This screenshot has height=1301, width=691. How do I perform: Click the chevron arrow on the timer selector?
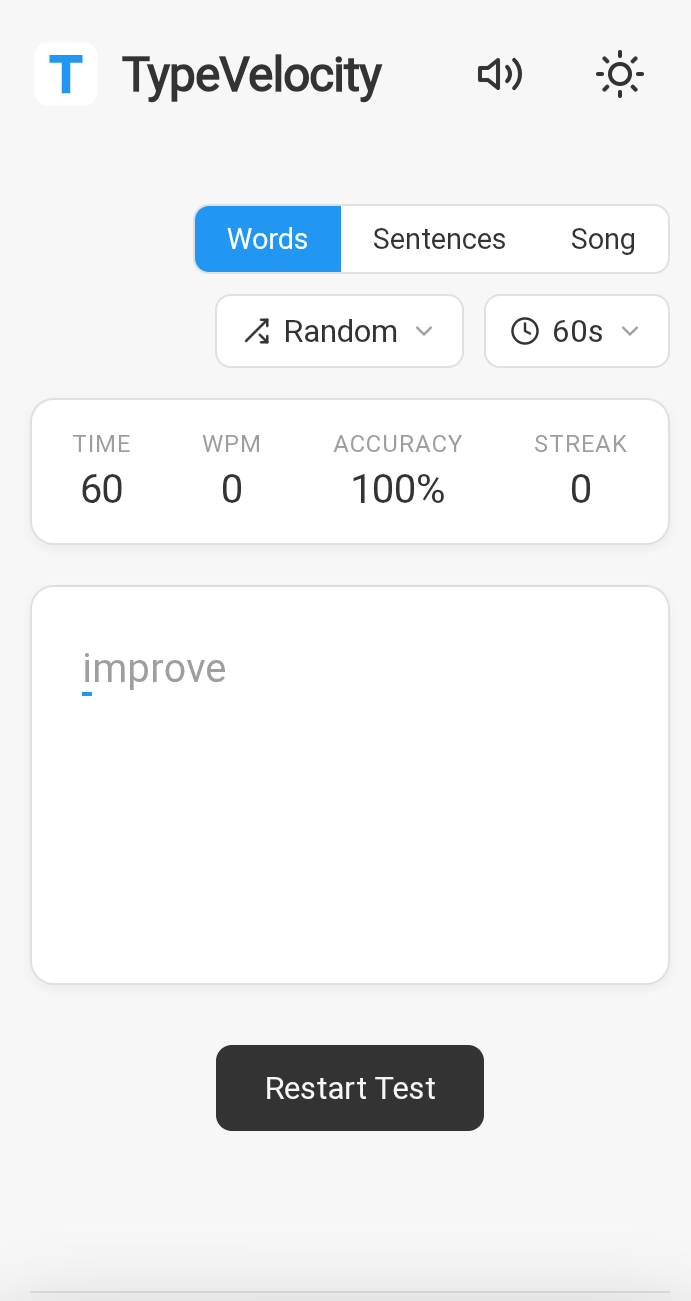(631, 330)
